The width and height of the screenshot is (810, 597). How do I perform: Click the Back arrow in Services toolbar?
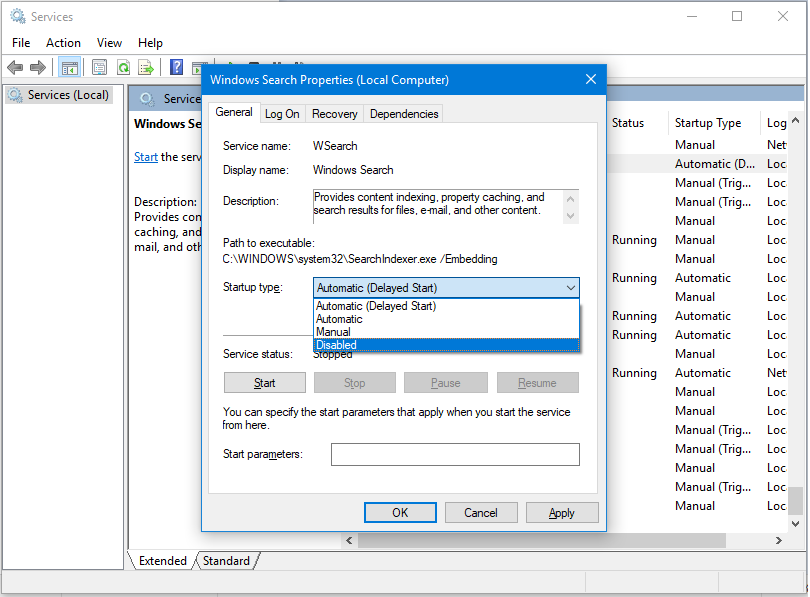15,67
